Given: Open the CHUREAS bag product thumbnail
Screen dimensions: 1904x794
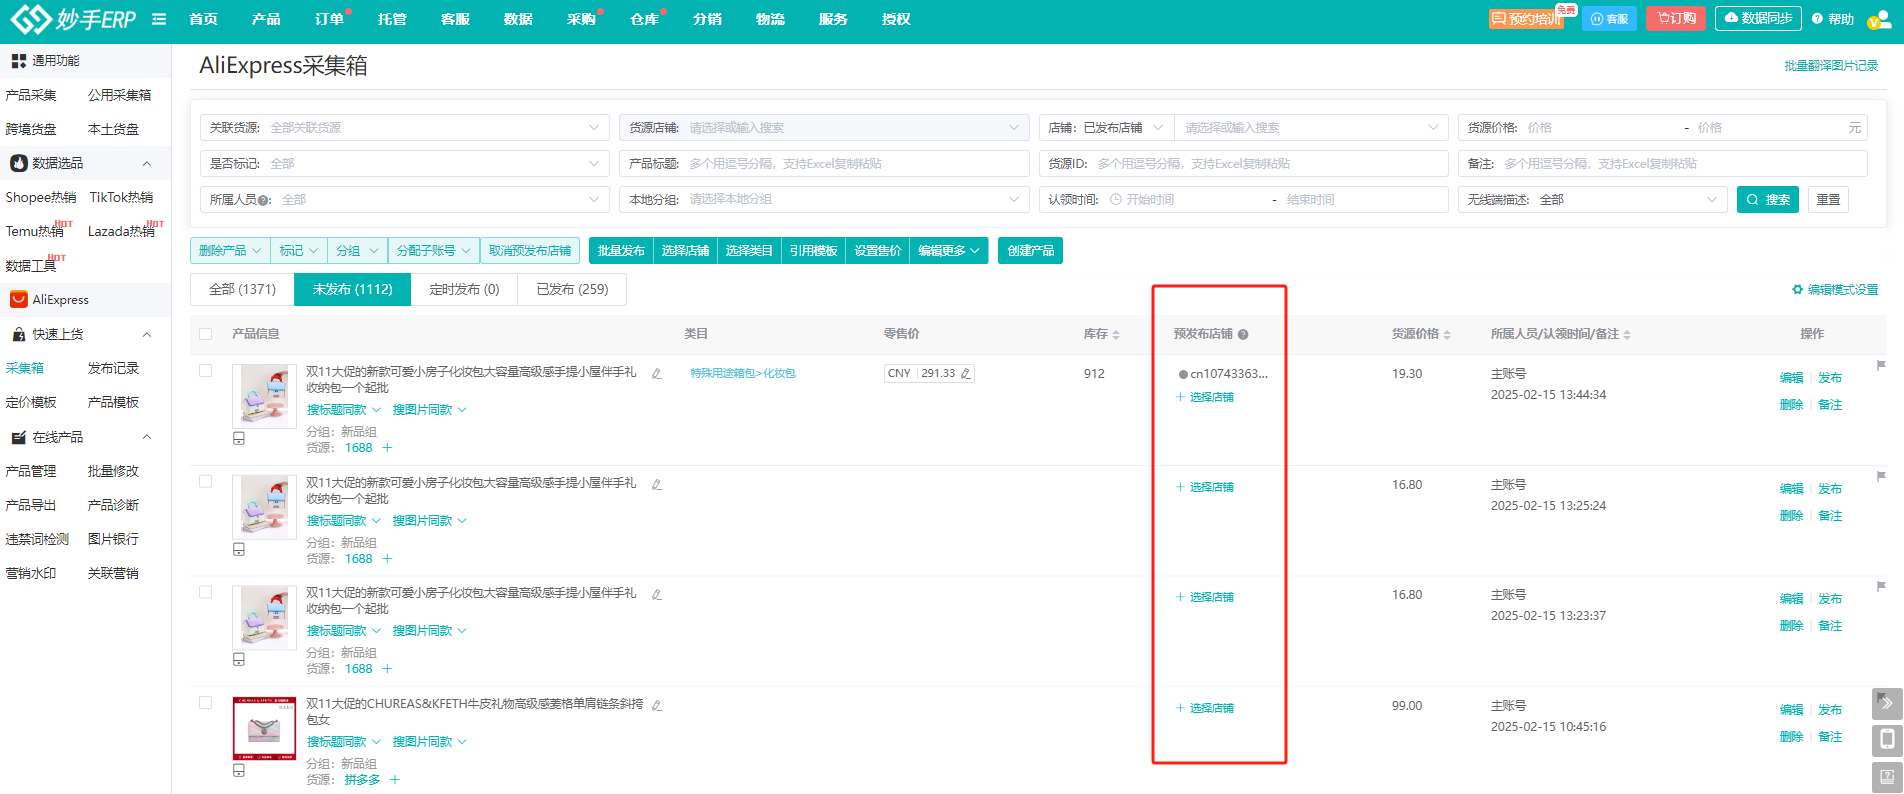Looking at the screenshot, I should [264, 729].
